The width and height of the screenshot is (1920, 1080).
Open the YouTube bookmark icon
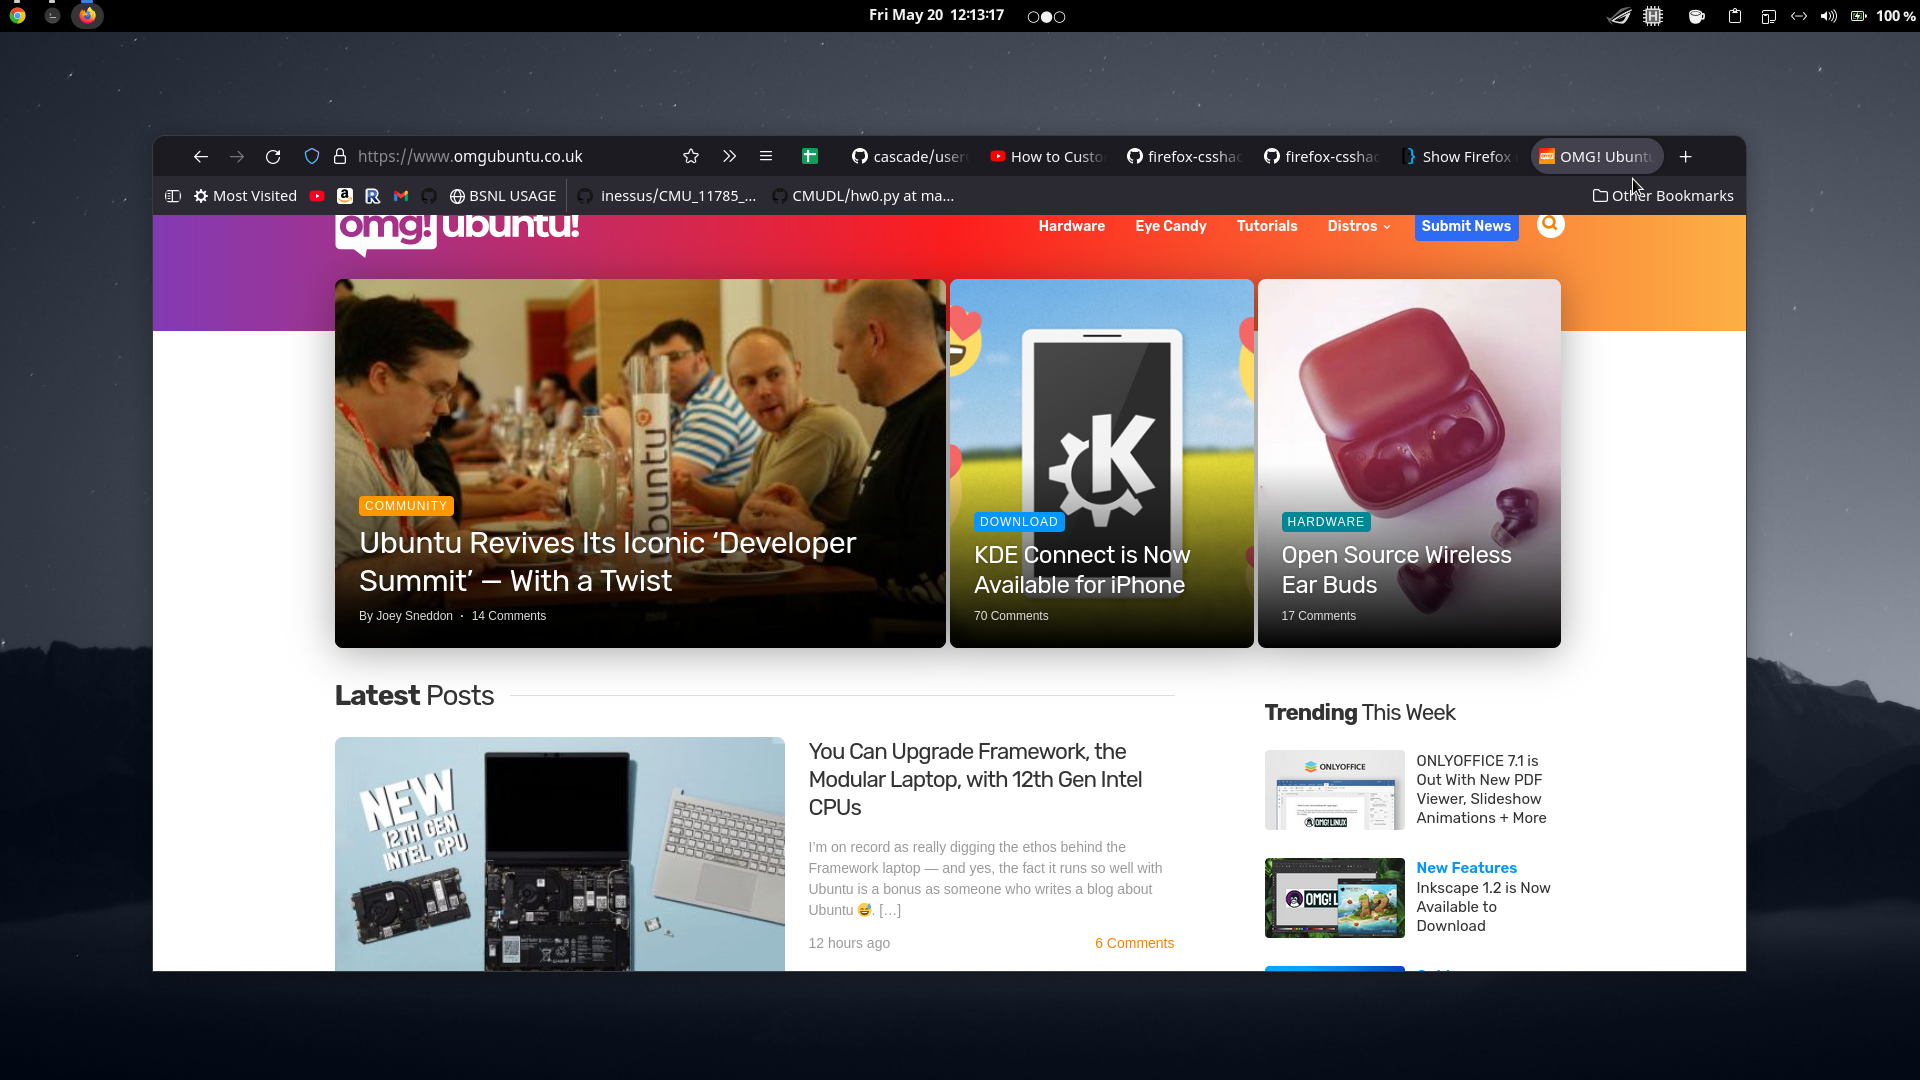317,196
